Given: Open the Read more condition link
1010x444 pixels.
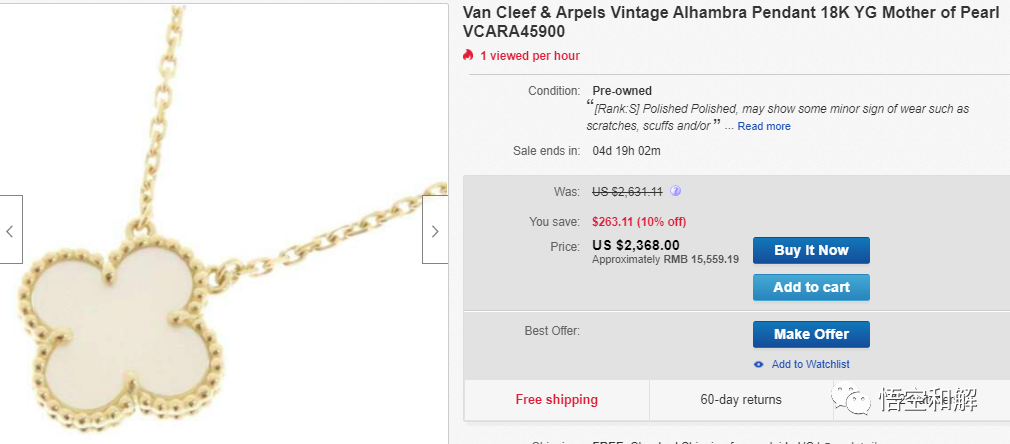Looking at the screenshot, I should click(x=764, y=126).
